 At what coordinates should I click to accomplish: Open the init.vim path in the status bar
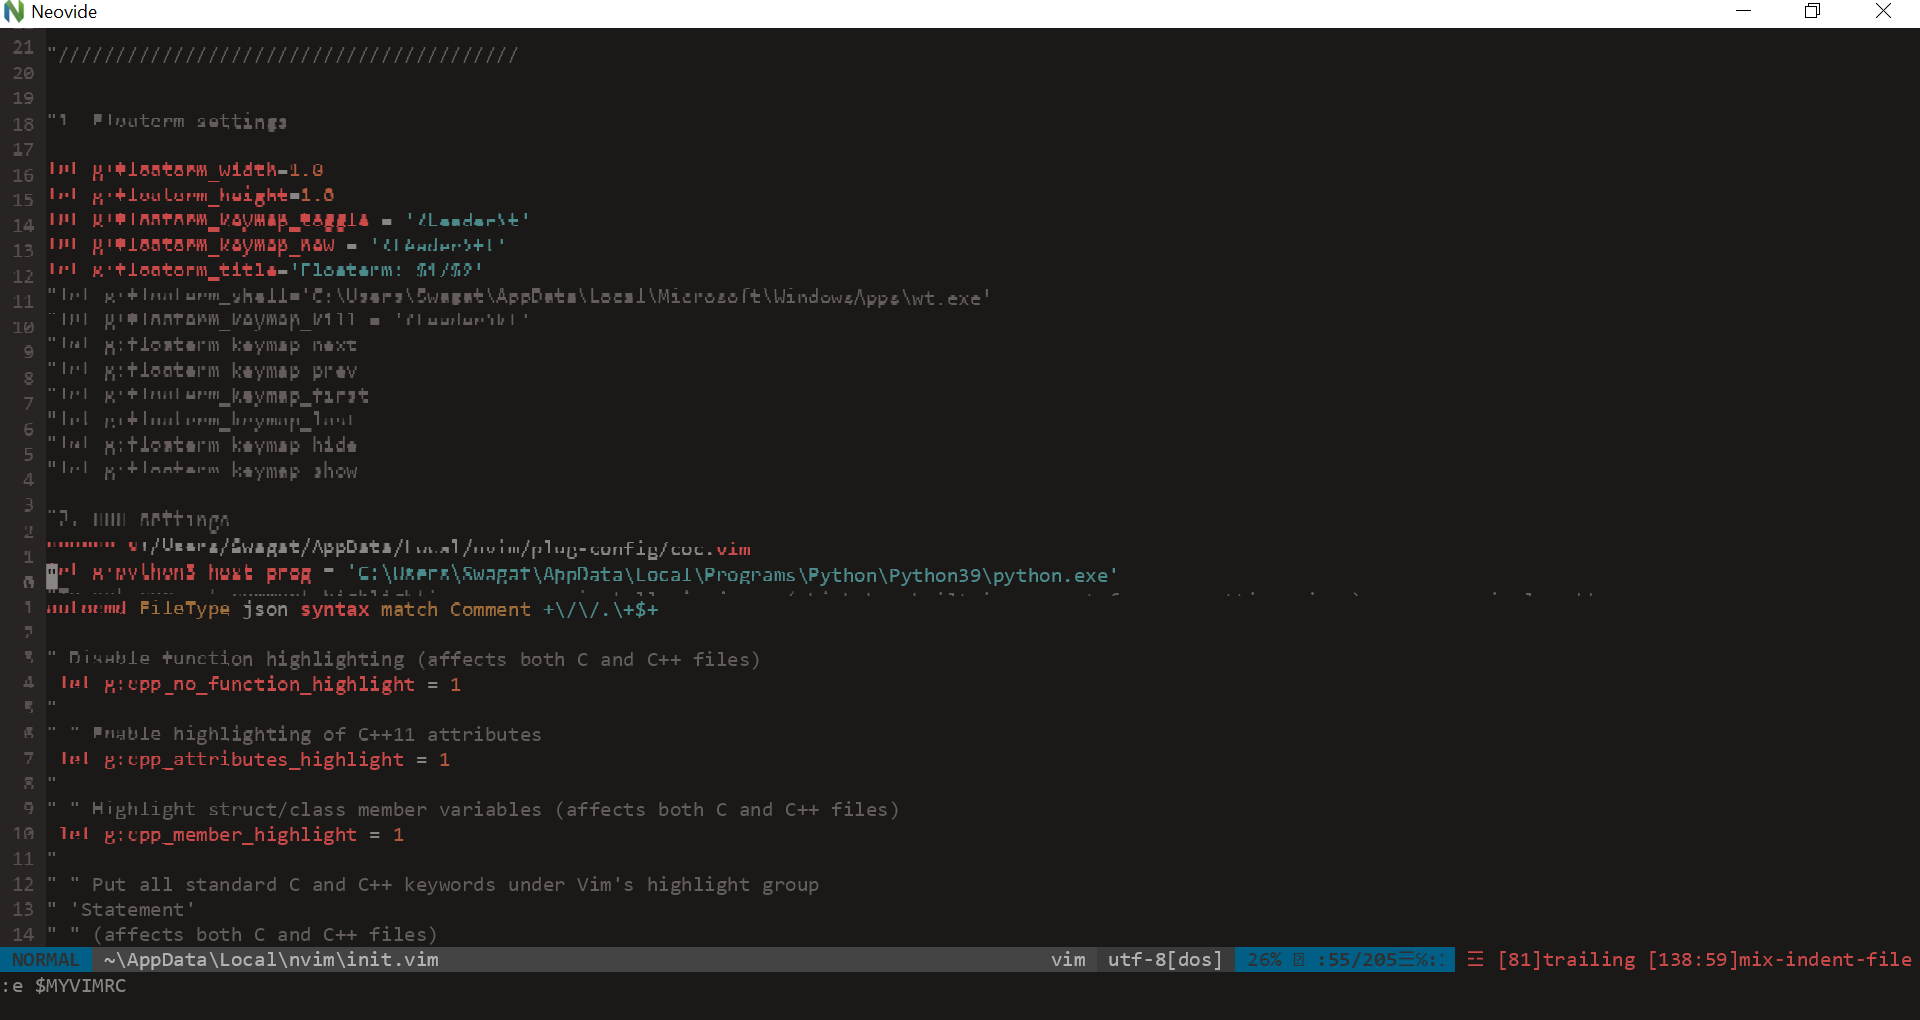(270, 959)
